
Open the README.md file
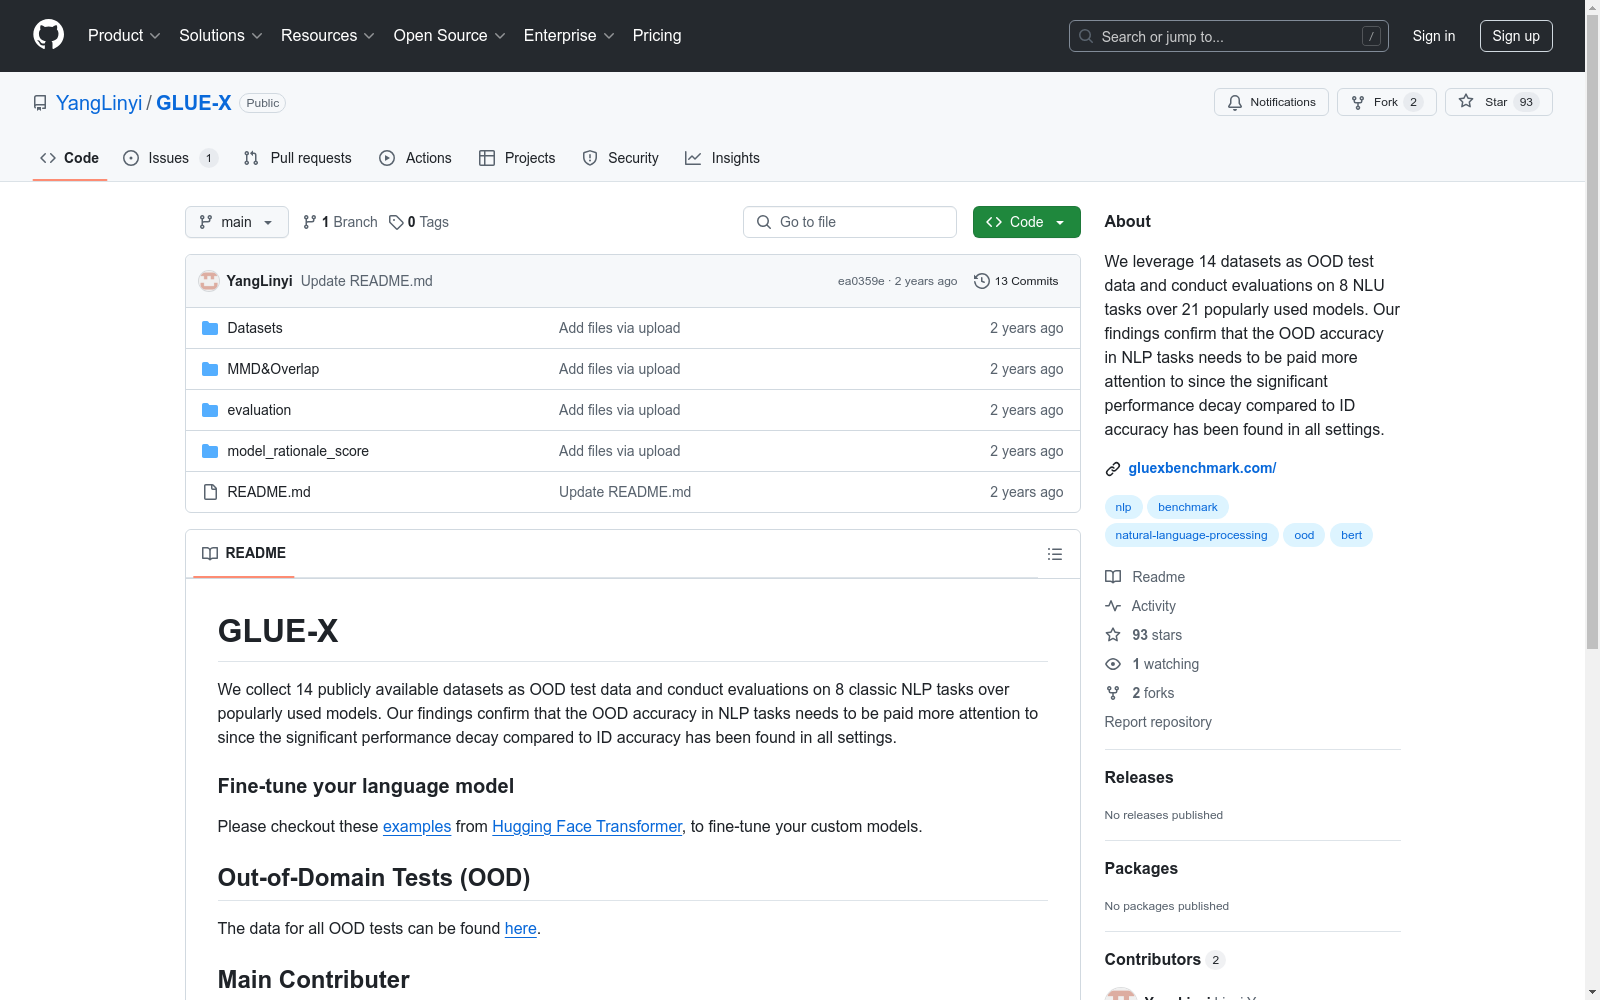pos(269,492)
